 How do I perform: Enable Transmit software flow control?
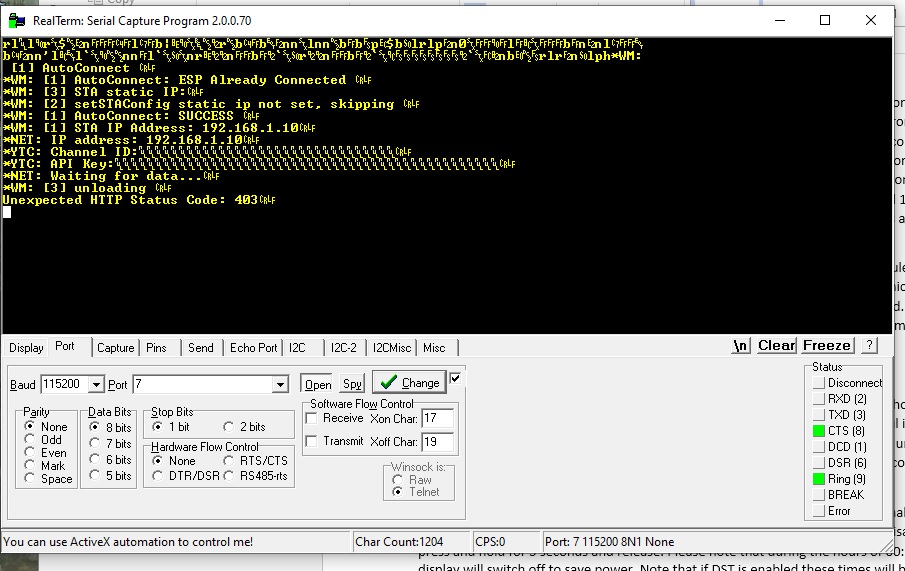pos(313,441)
